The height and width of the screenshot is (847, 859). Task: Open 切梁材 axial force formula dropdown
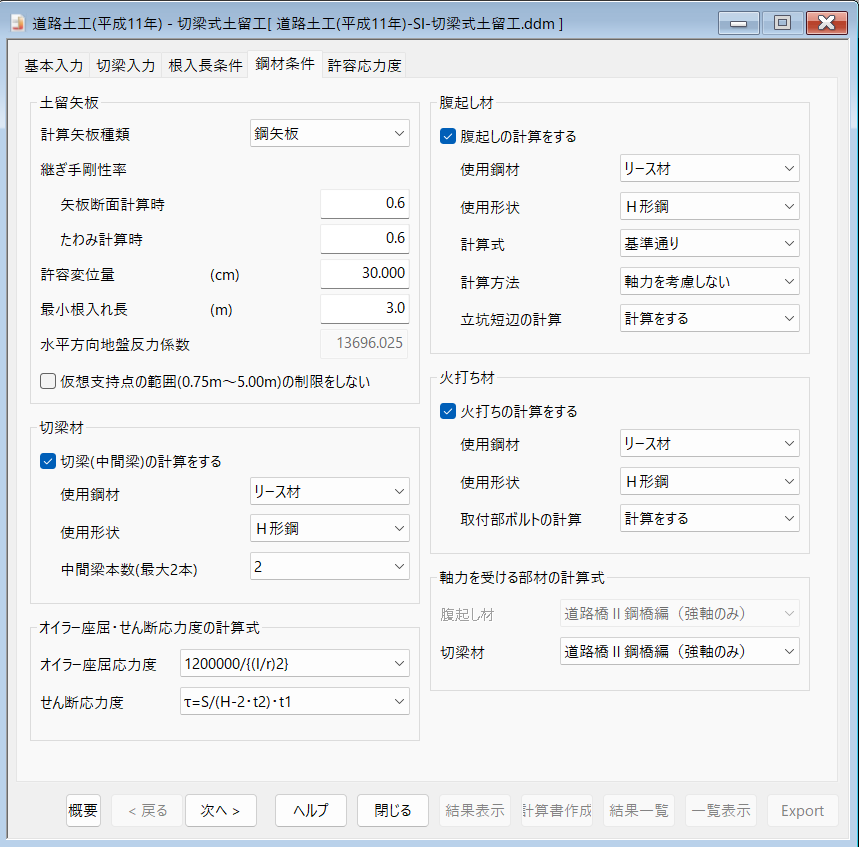(x=679, y=652)
